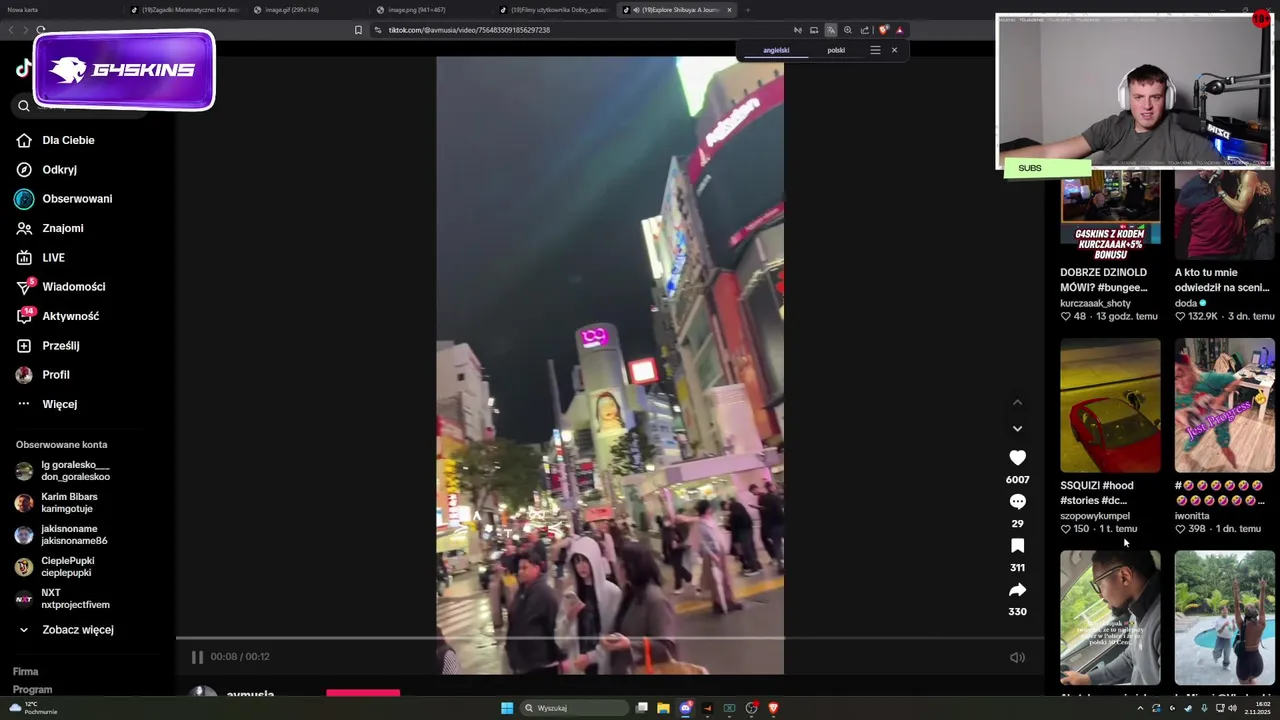Open the Windows Start menu

pyautogui.click(x=507, y=708)
